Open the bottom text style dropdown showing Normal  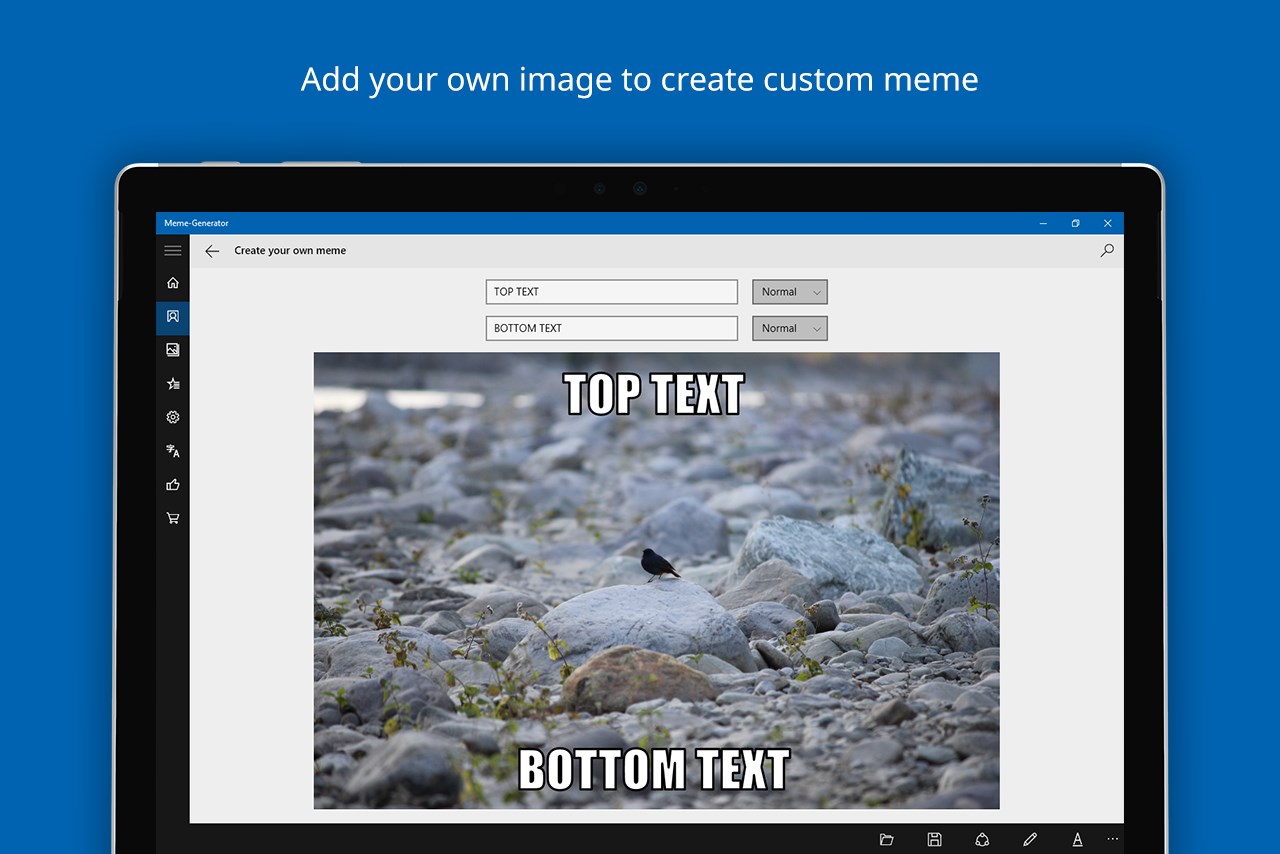click(x=789, y=328)
